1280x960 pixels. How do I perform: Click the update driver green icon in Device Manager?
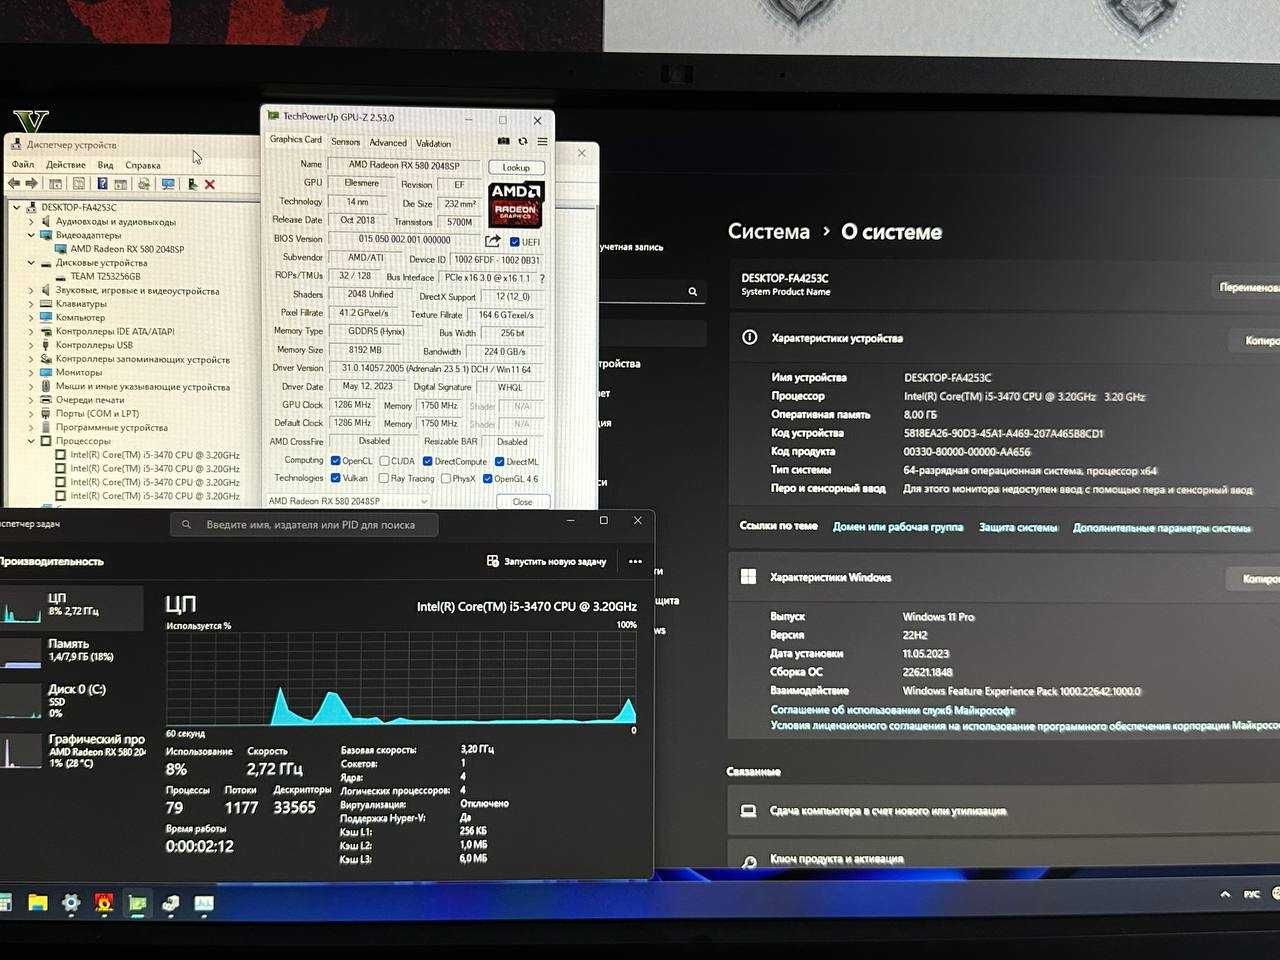pos(191,184)
